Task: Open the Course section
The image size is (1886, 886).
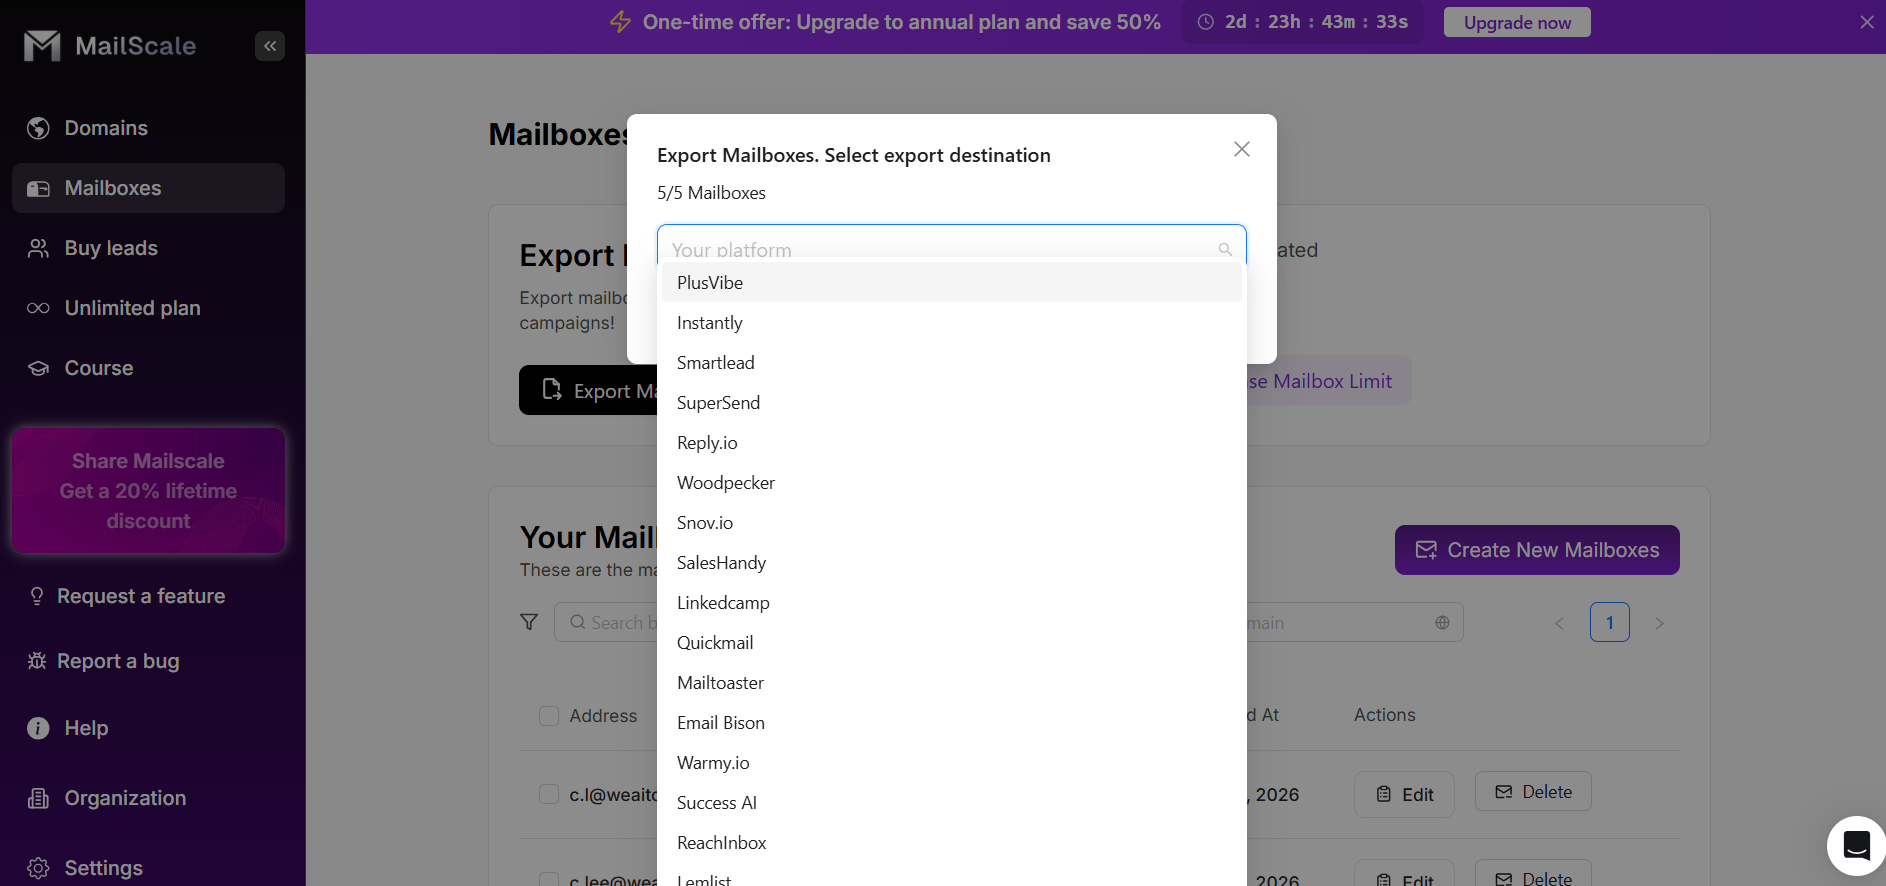Action: point(148,368)
